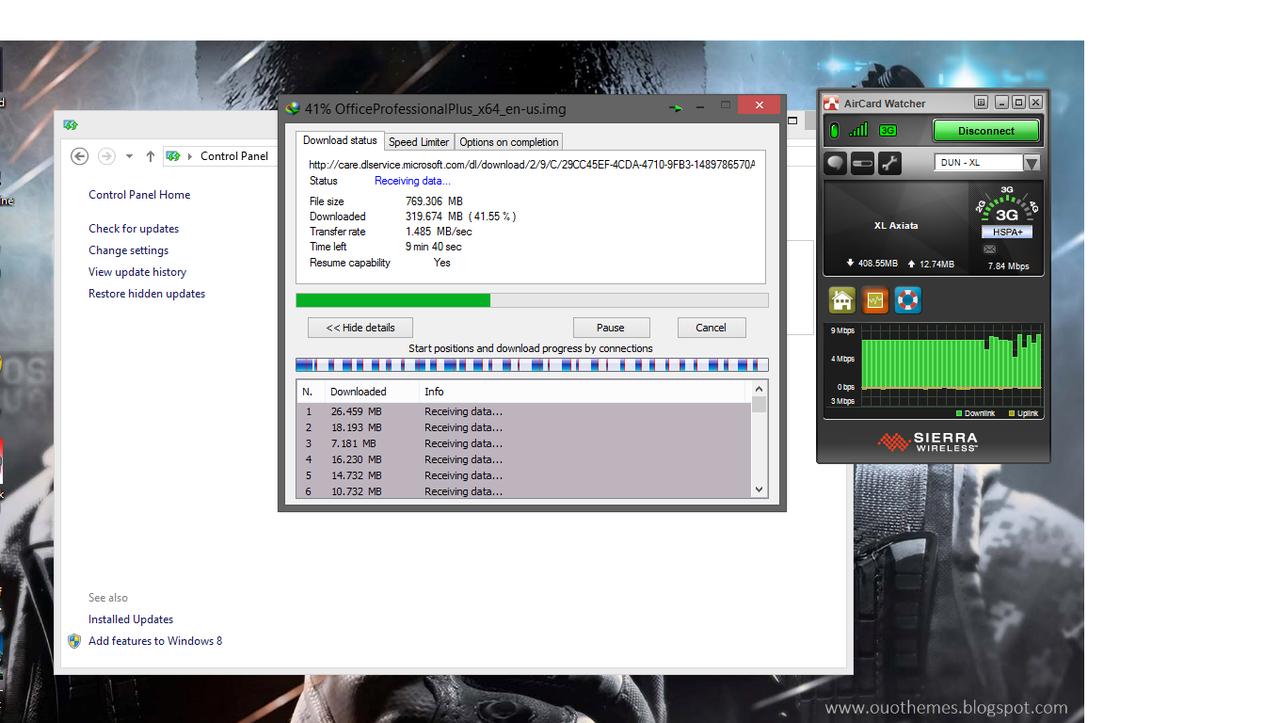Click the Info column header

click(x=584, y=391)
